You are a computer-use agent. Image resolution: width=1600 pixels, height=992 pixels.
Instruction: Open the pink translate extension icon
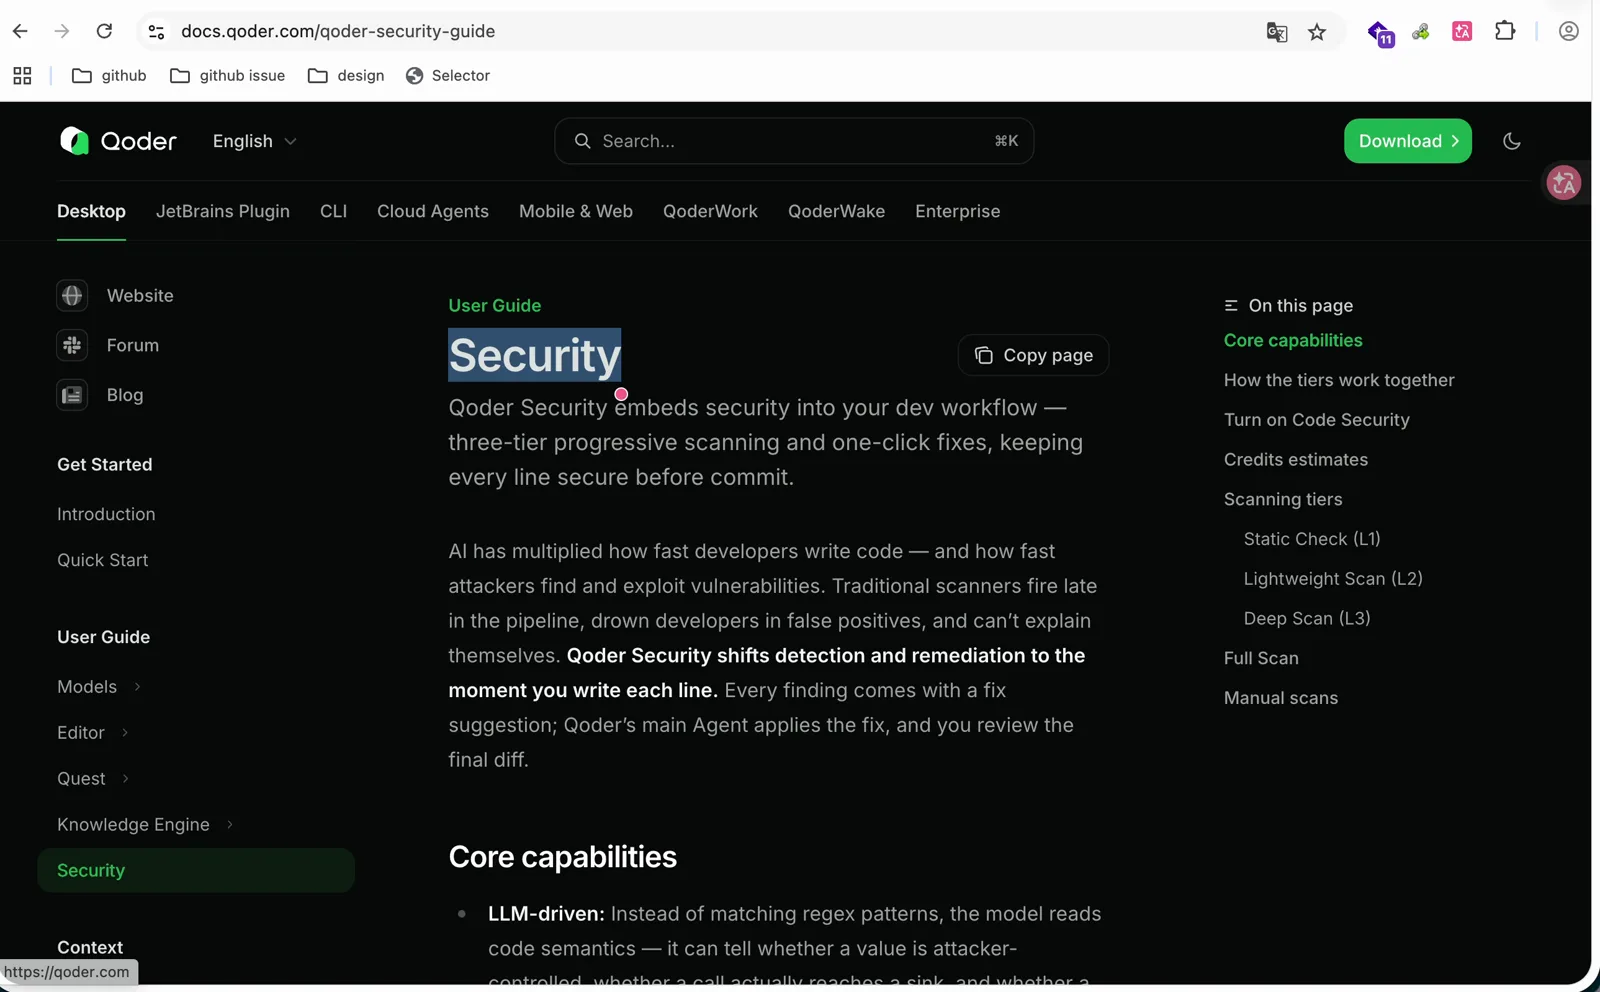(1462, 32)
